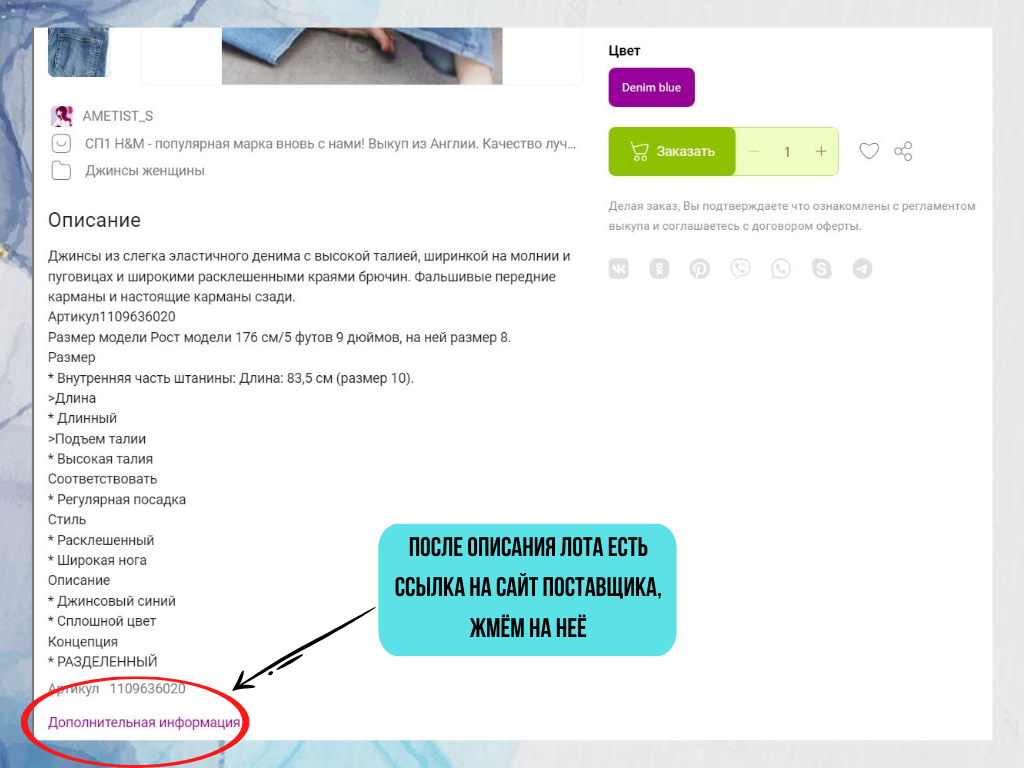1024x768 pixels.
Task: Decrease quantity with the minus button
Action: 754,152
